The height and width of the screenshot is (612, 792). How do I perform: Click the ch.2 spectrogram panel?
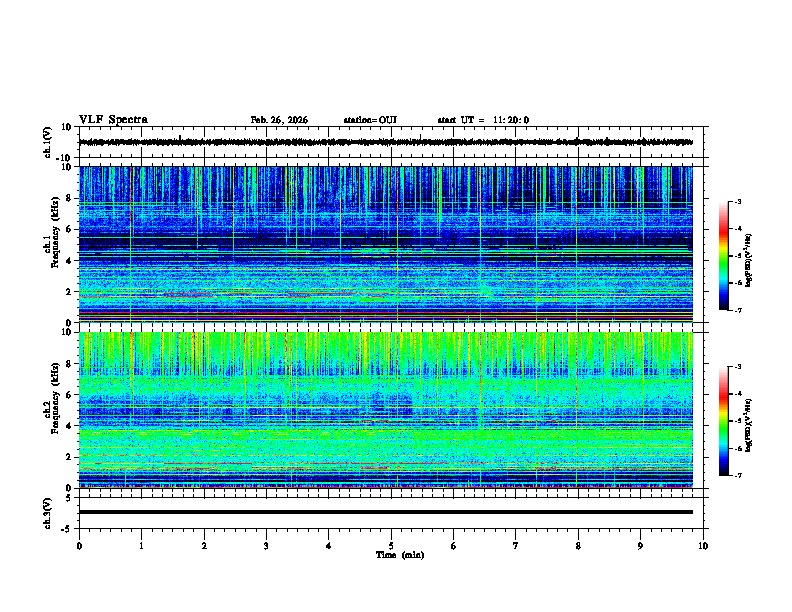tap(385, 410)
